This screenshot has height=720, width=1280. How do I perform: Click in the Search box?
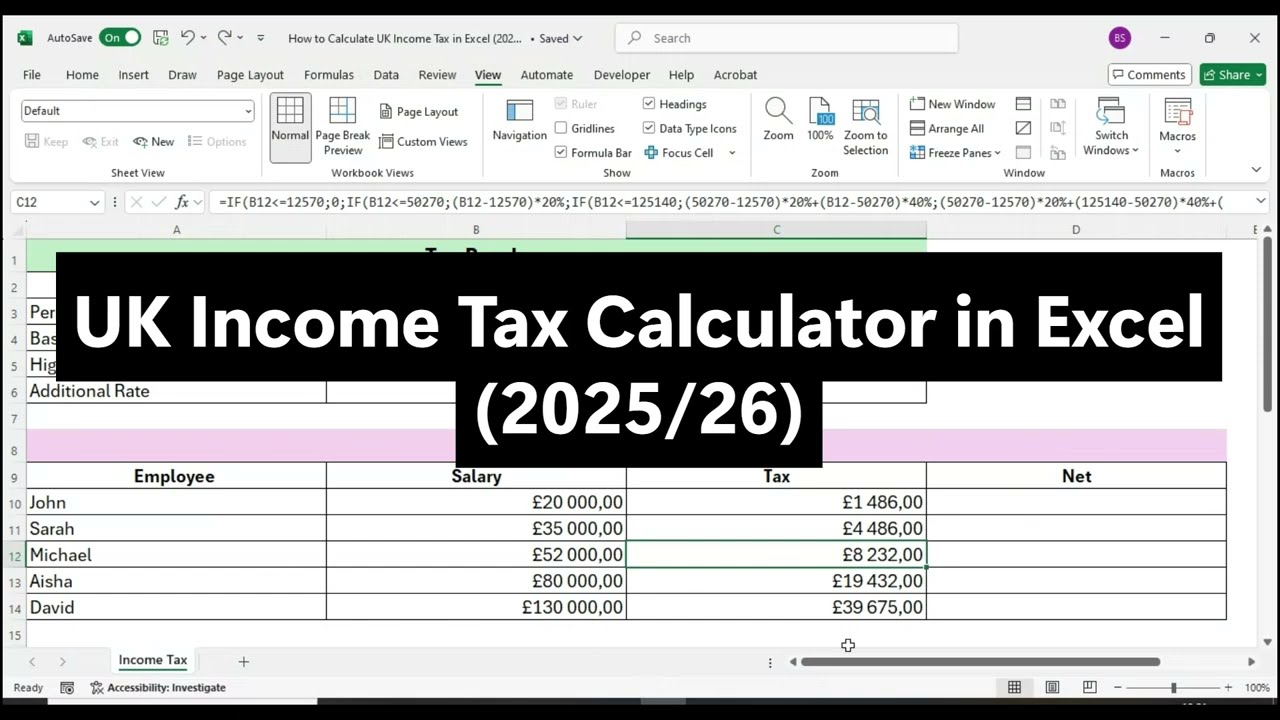pos(786,38)
